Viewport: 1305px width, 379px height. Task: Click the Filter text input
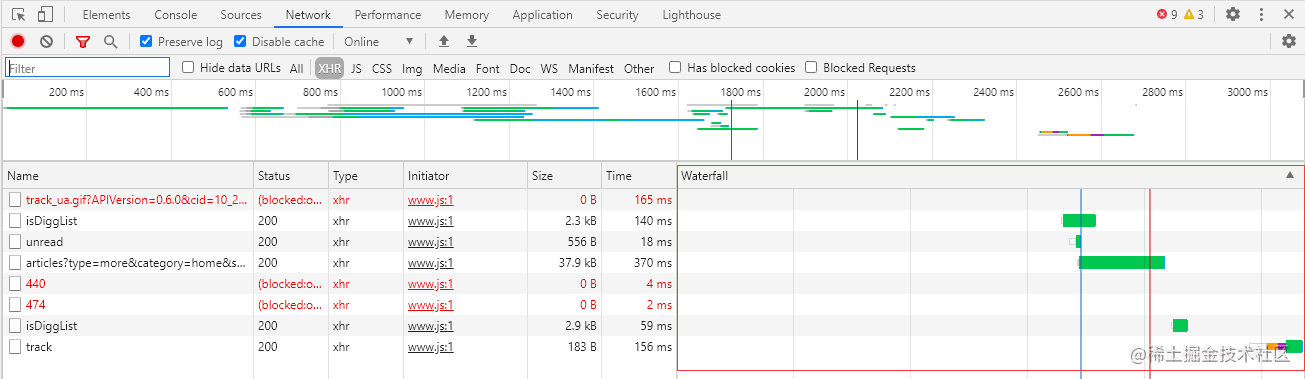pyautogui.click(x=88, y=68)
